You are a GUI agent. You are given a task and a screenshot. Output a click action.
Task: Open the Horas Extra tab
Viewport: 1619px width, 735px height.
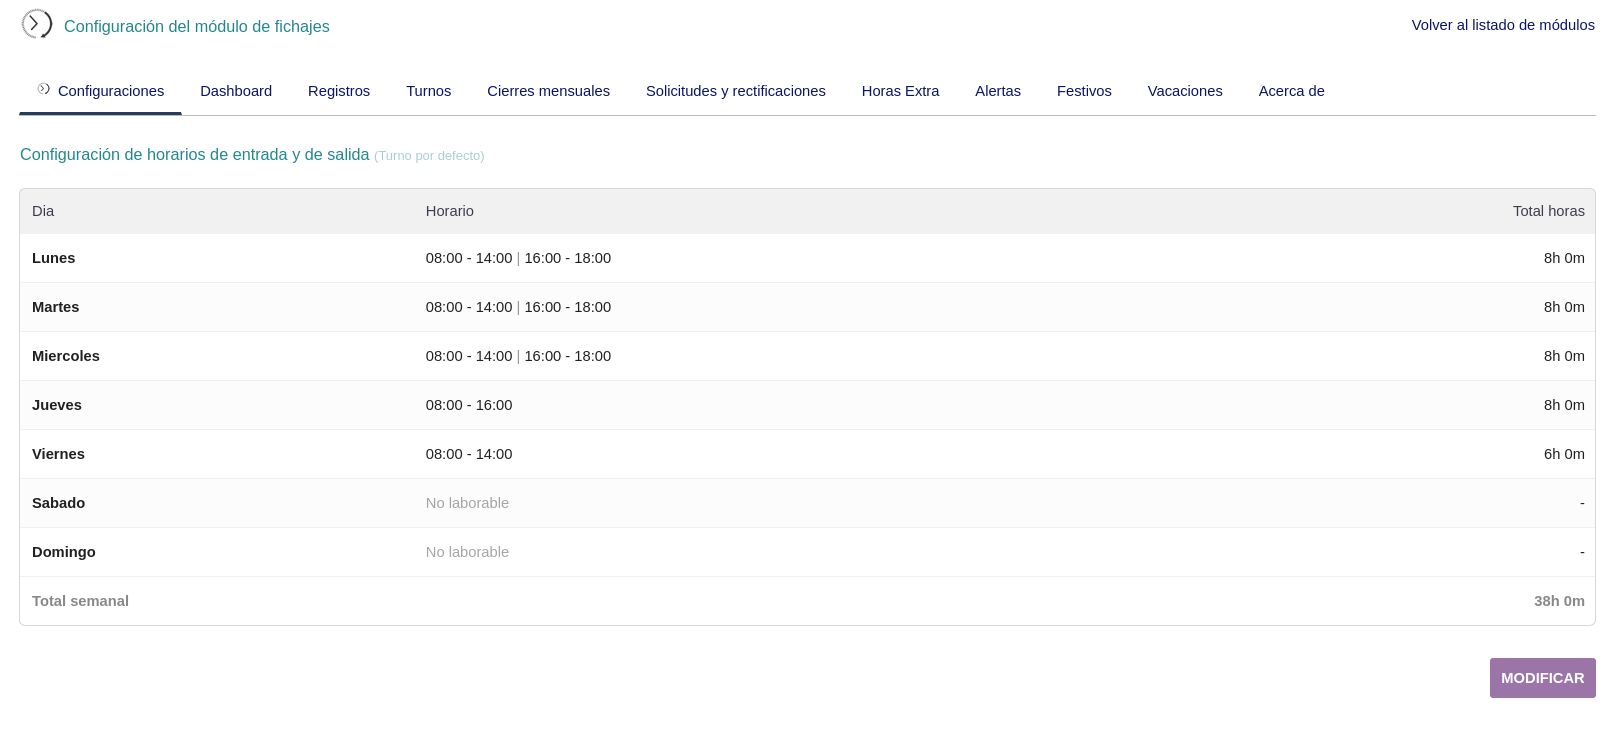(x=900, y=91)
